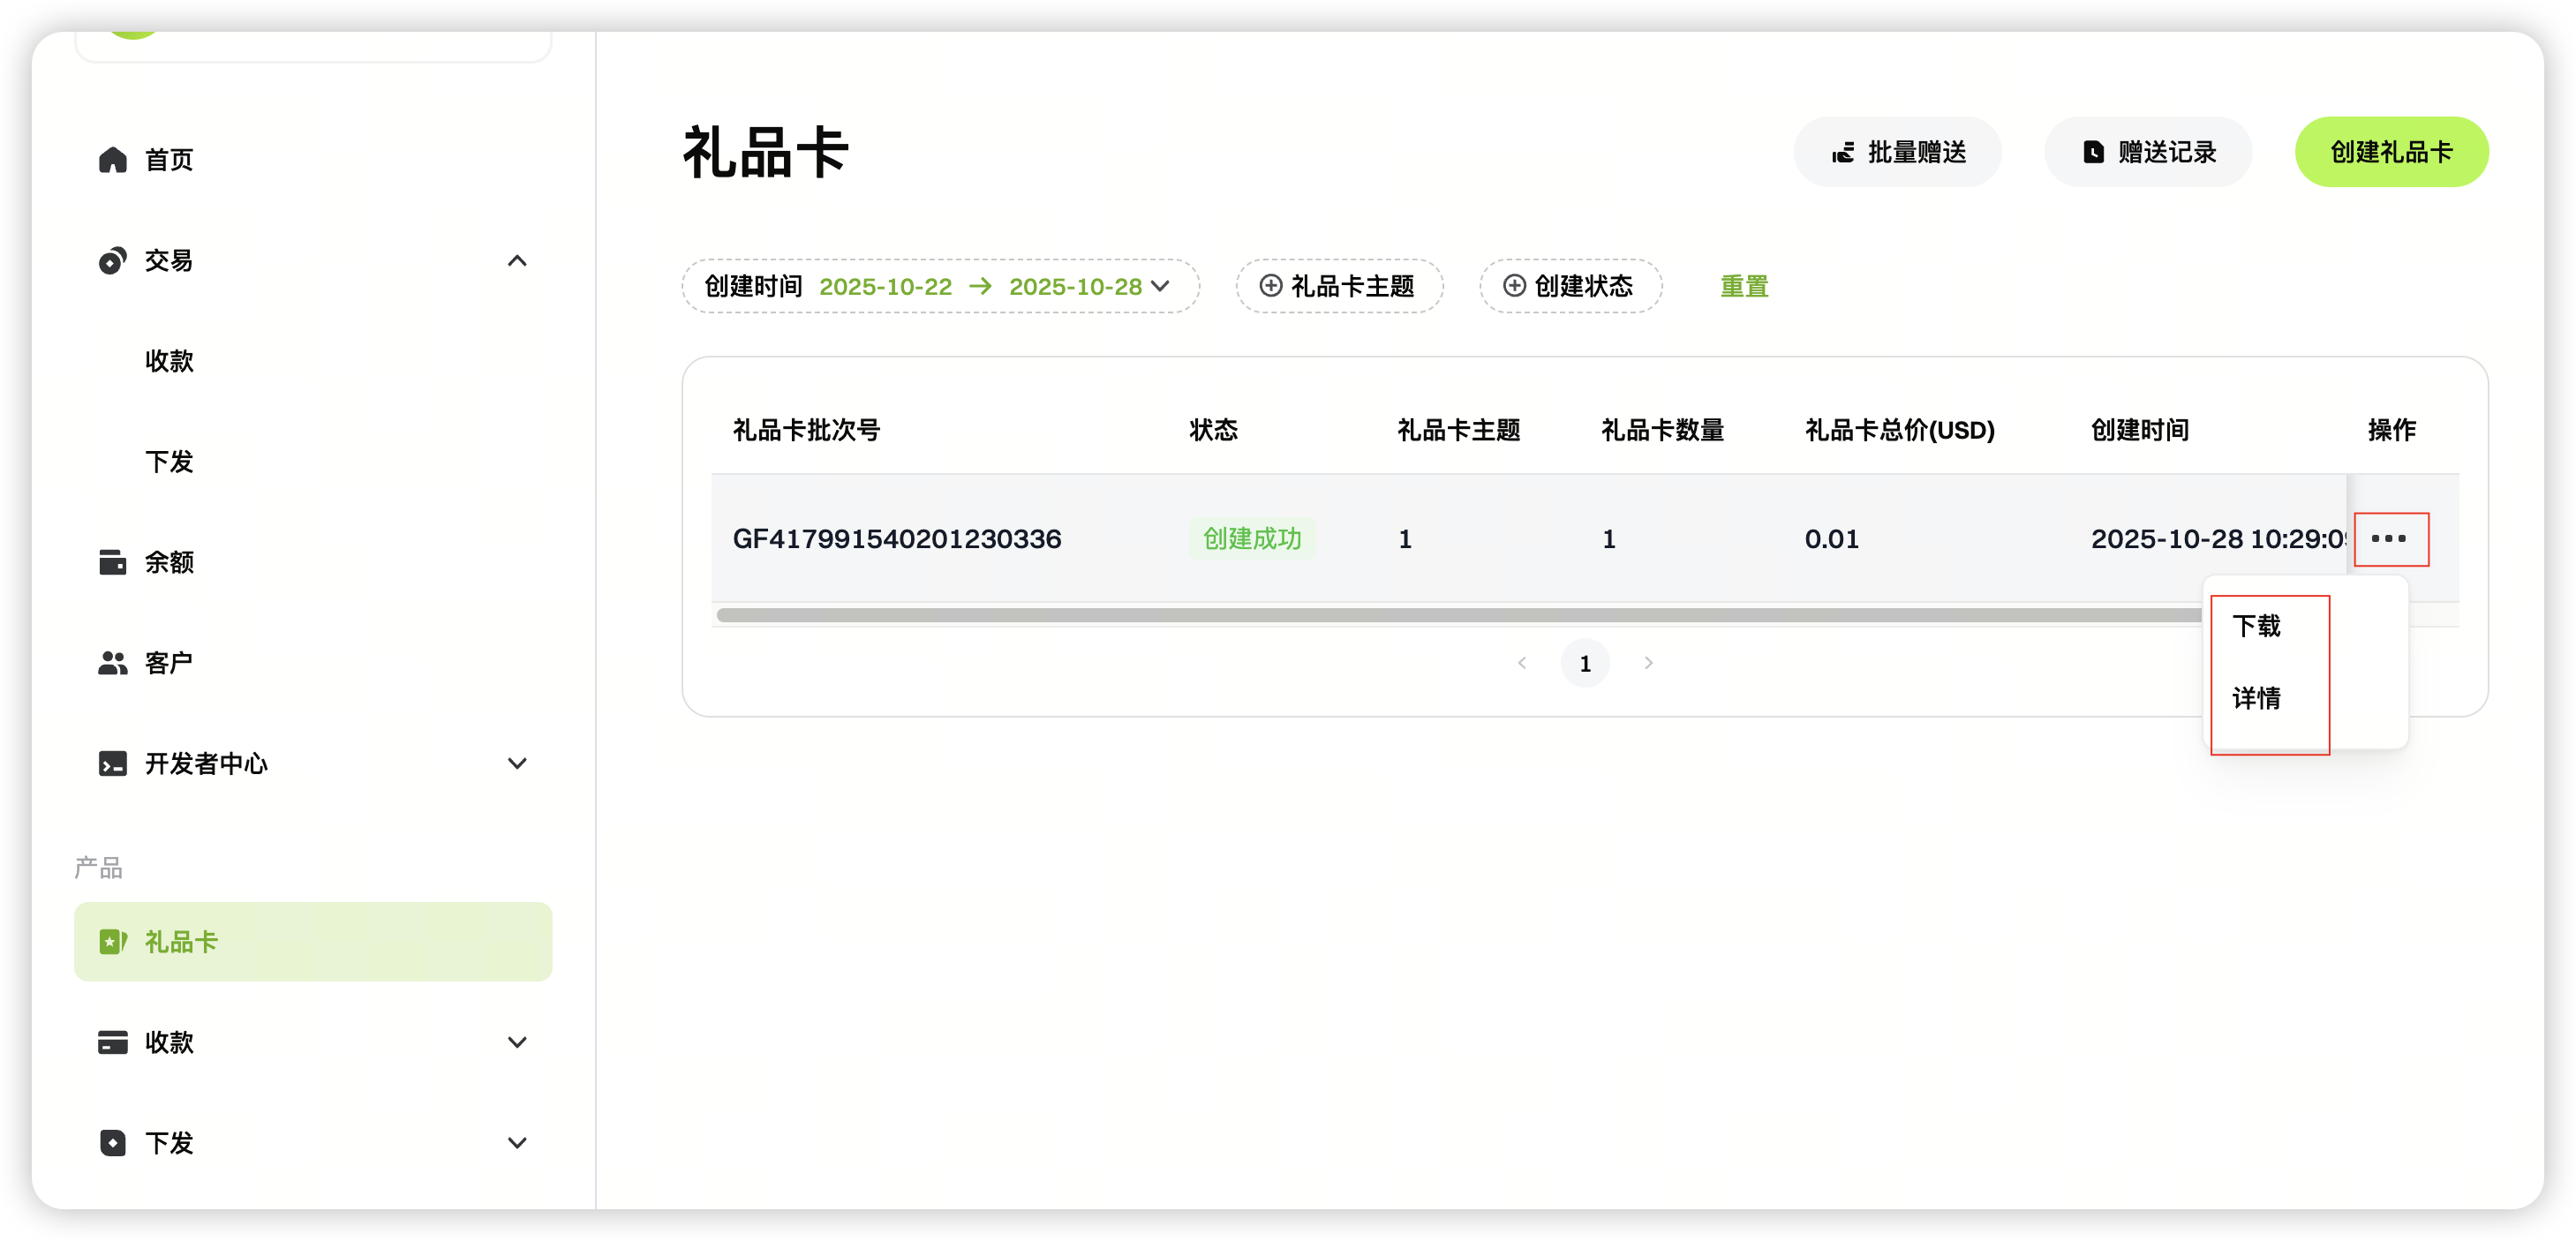
Task: Click page number 1 in pagination
Action: [1584, 663]
